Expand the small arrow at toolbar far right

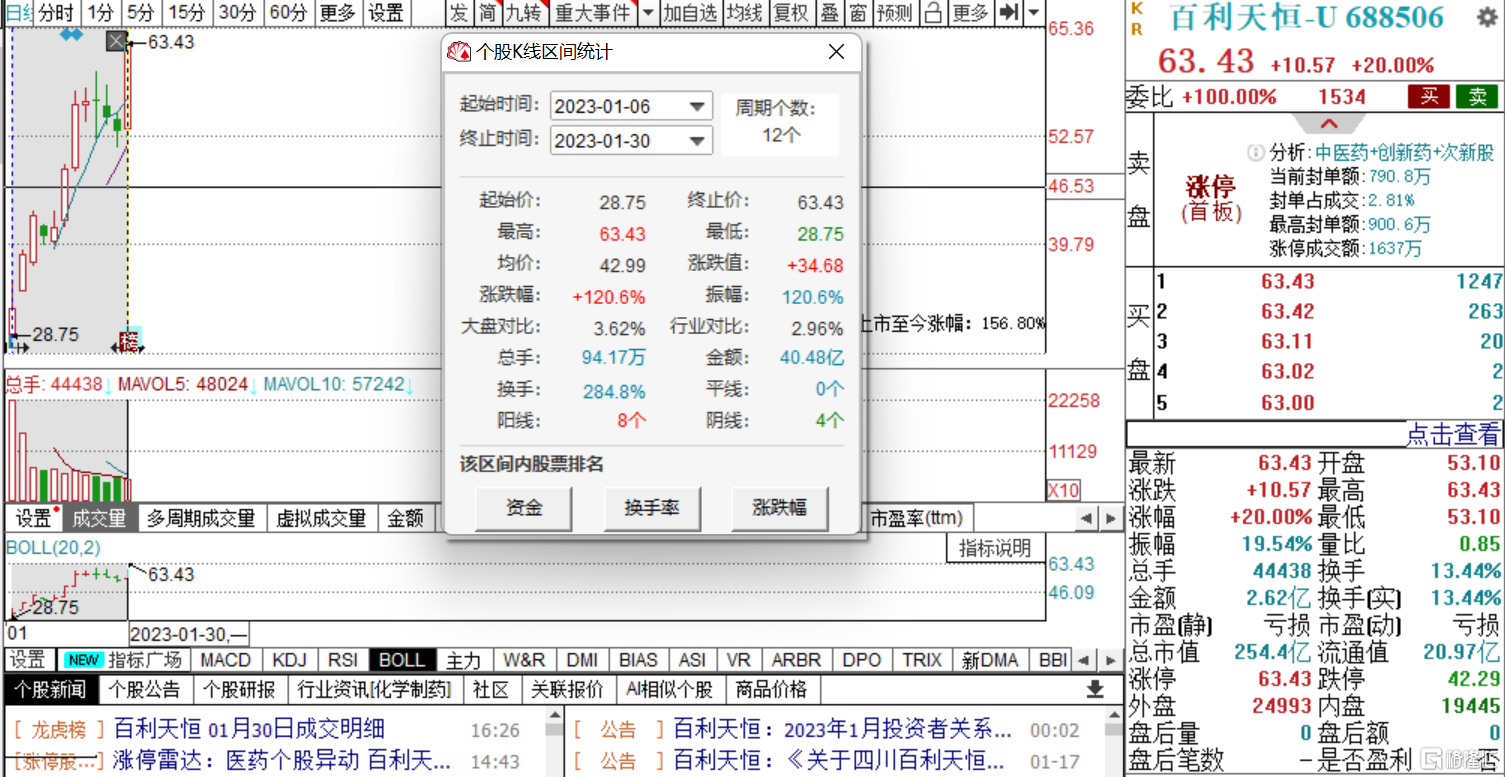pos(1034,13)
